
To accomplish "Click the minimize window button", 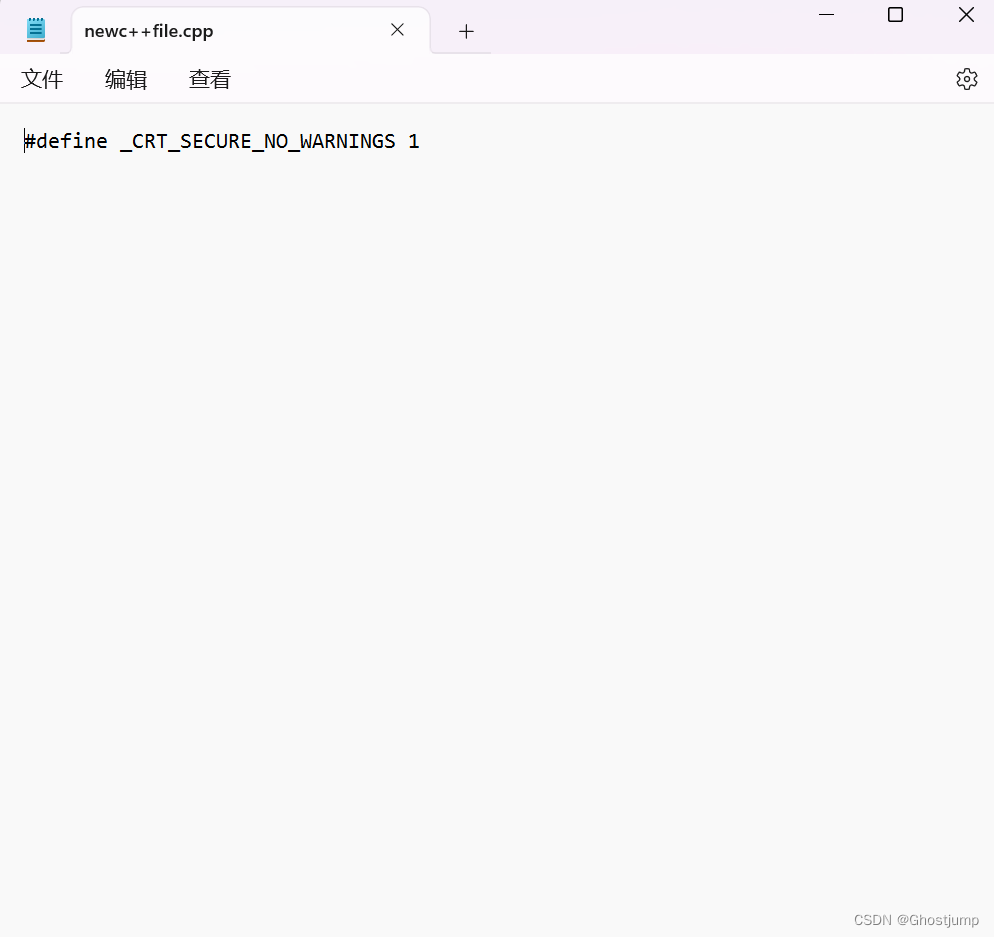I will pyautogui.click(x=826, y=15).
